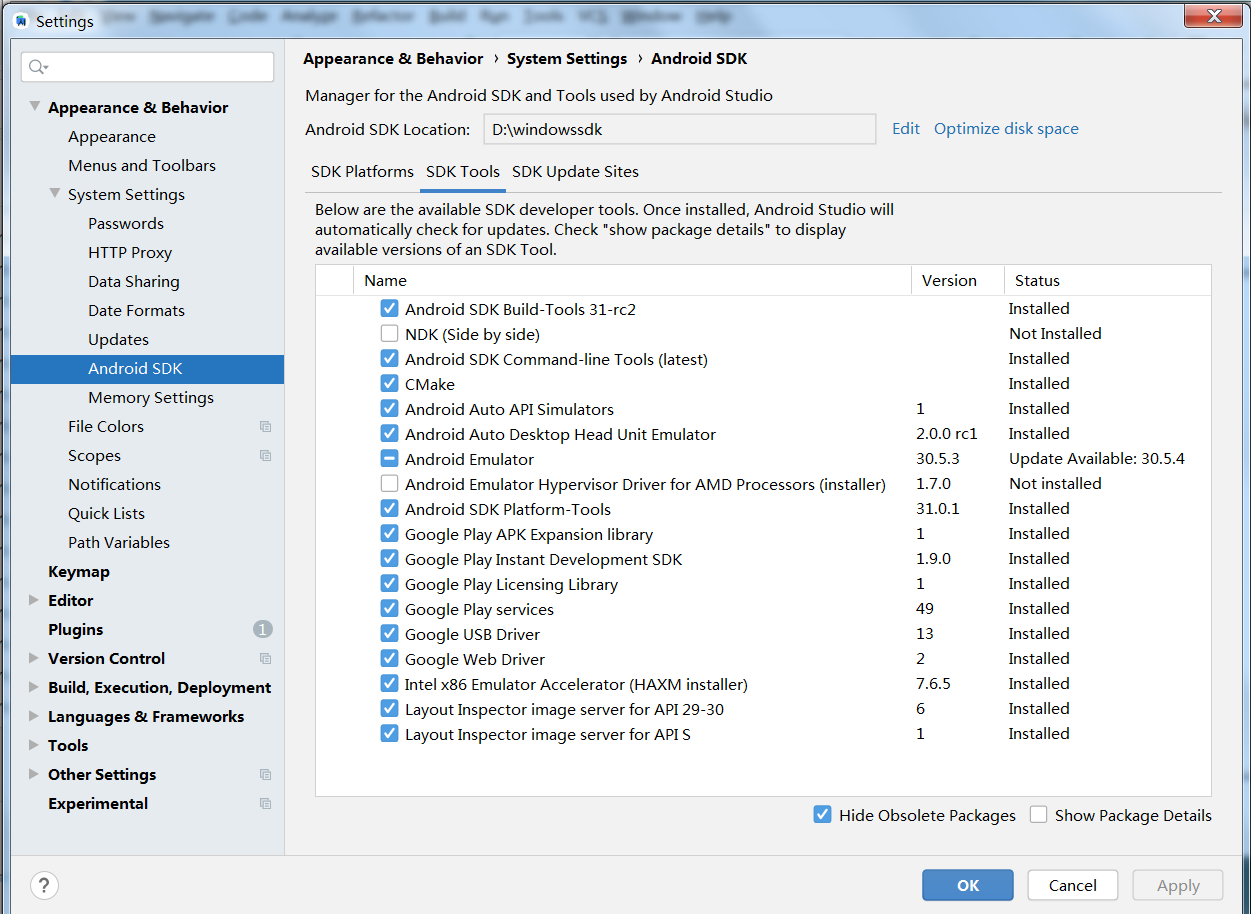Uncheck Layout Inspector image server for API S
Screen dimensions: 1251x914
point(389,734)
